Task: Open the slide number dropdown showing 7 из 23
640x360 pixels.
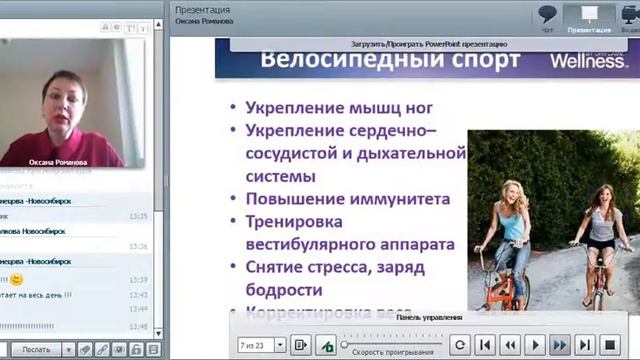Action: (x=280, y=345)
